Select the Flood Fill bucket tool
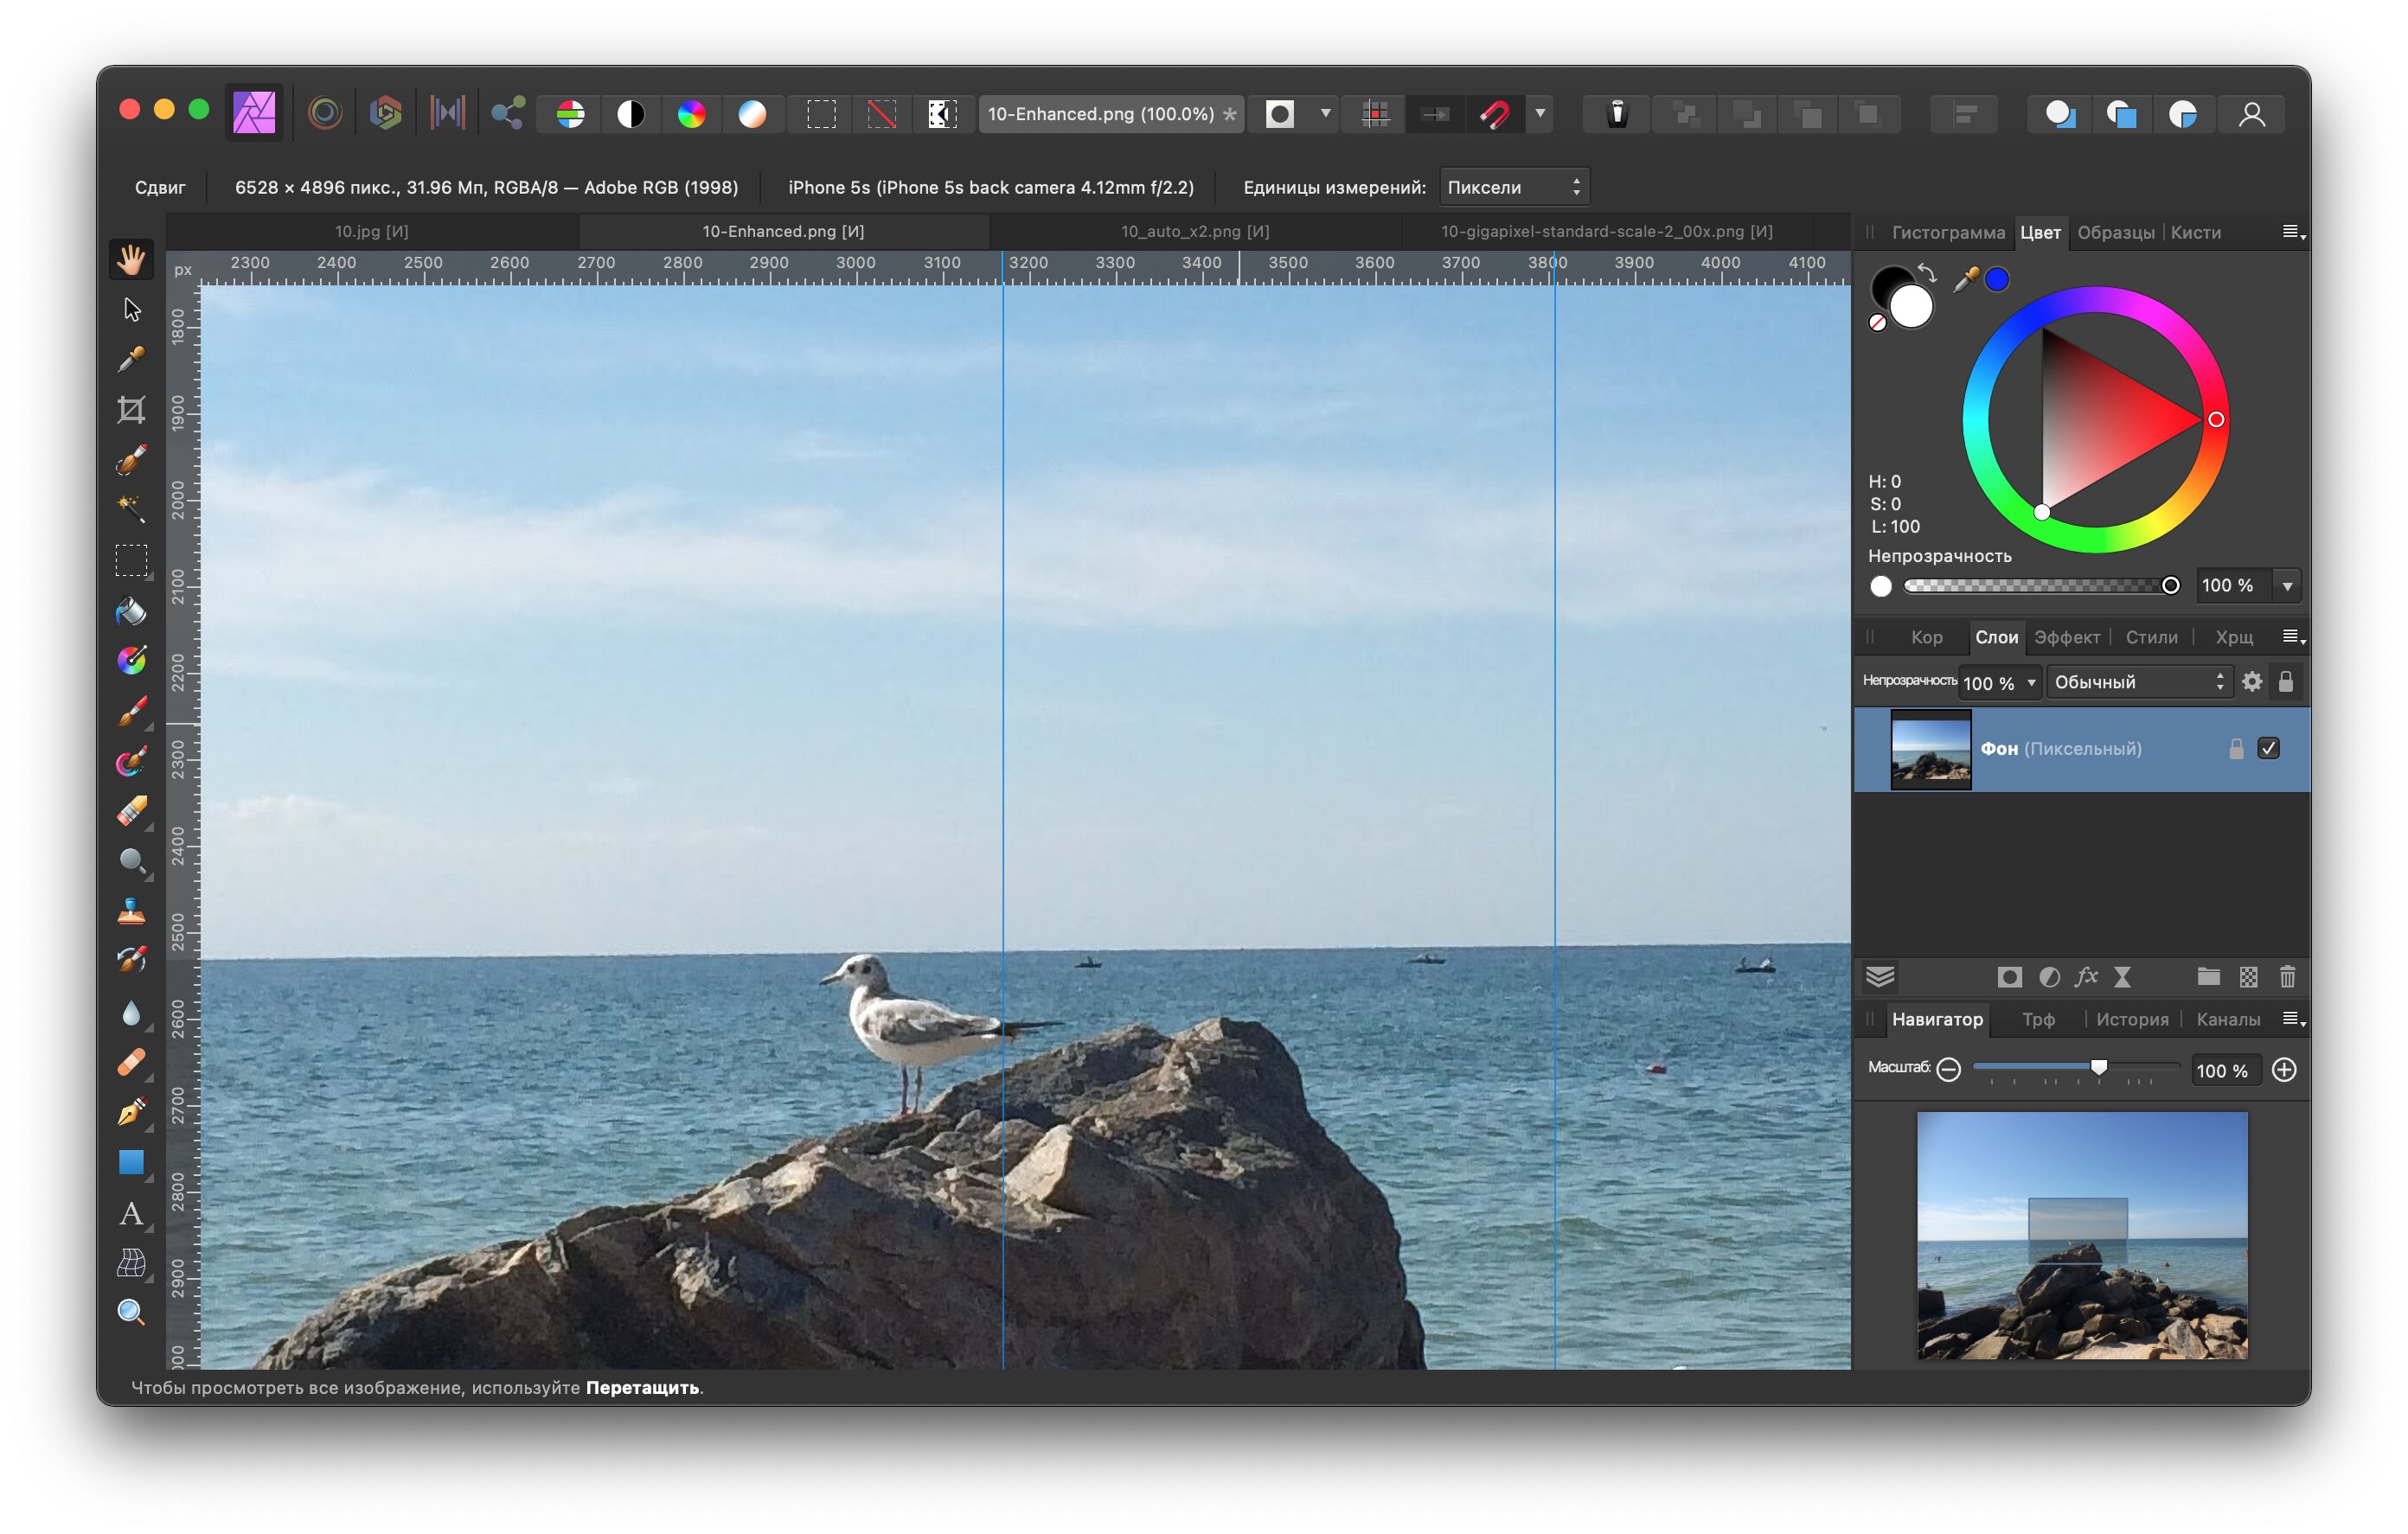2408x1534 pixels. pos(131,610)
